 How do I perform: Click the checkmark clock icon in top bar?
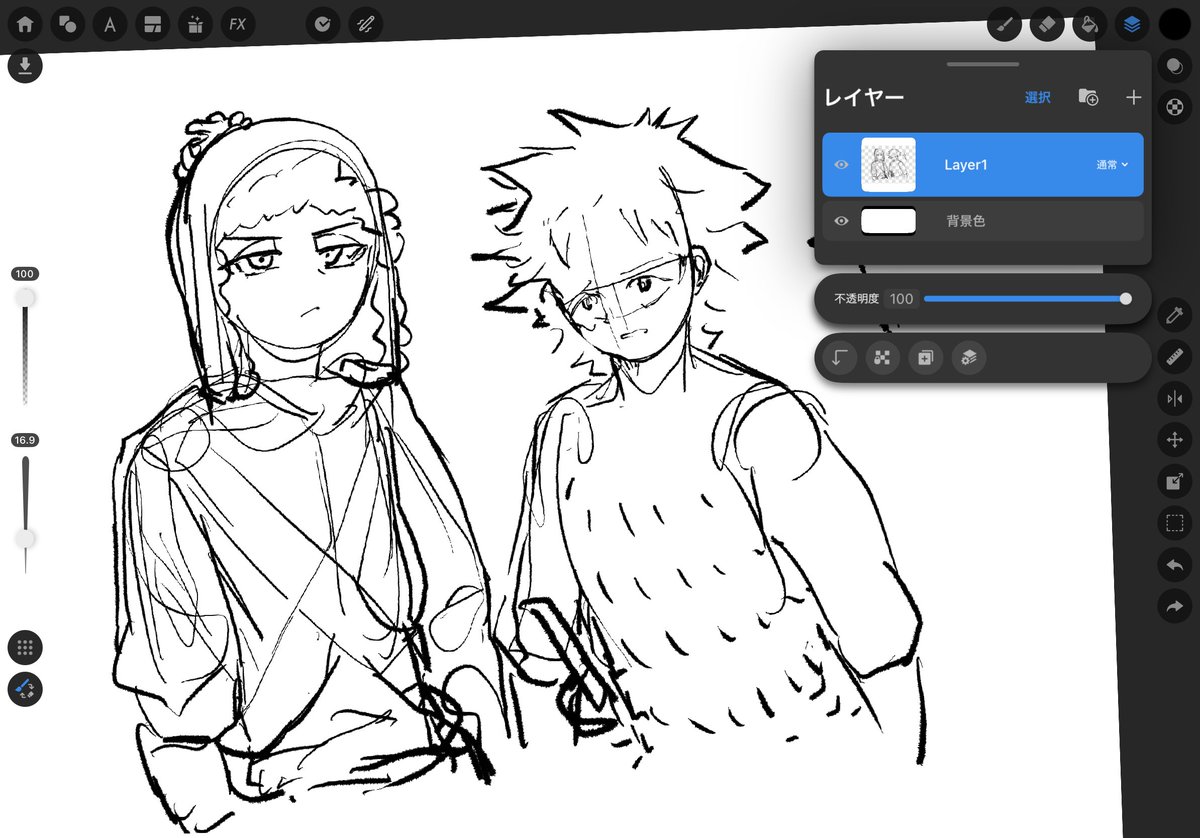[323, 23]
